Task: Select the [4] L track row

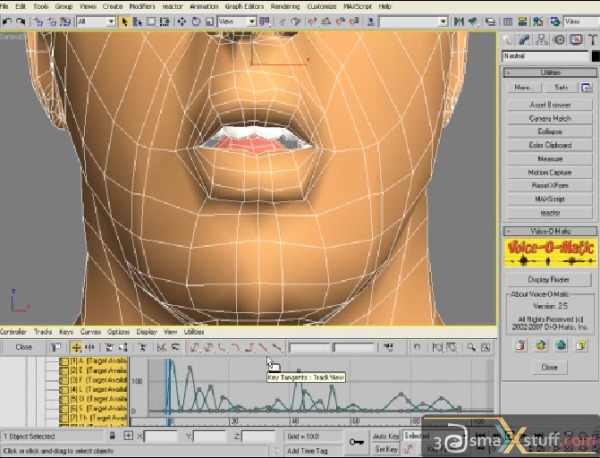Action: pyautogui.click(x=93, y=390)
